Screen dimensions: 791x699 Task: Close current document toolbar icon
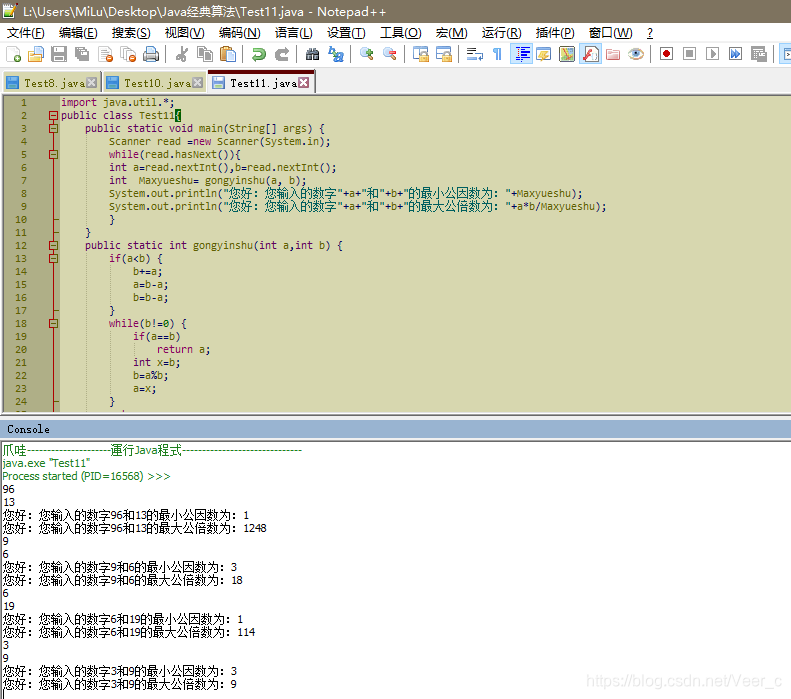(x=105, y=54)
